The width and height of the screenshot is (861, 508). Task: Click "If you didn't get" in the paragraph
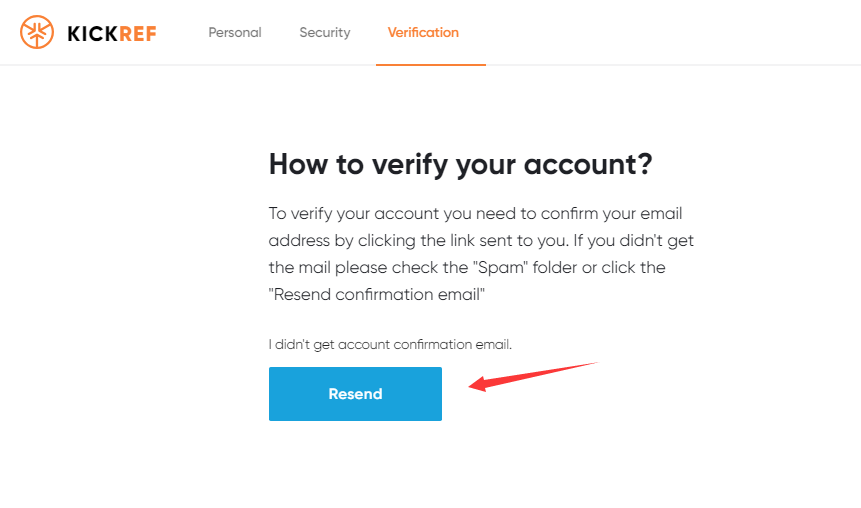pyautogui.click(x=634, y=241)
